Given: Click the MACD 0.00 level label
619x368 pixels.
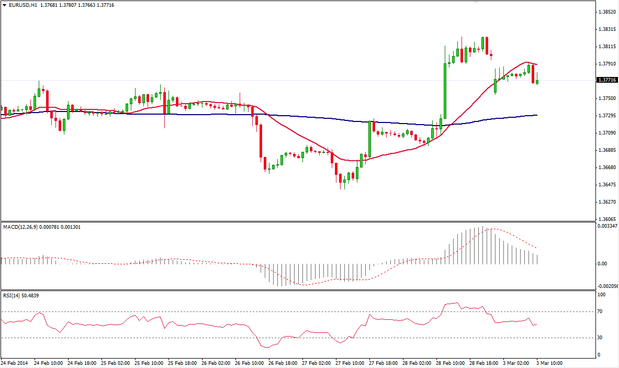Looking at the screenshot, I should (602, 264).
